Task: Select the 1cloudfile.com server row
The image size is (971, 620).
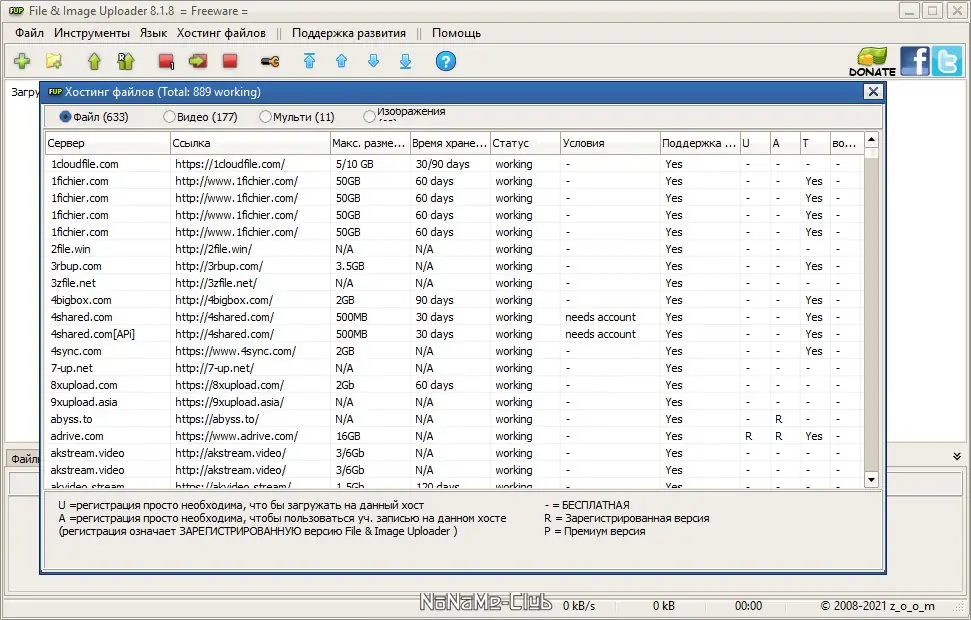Action: click(455, 164)
